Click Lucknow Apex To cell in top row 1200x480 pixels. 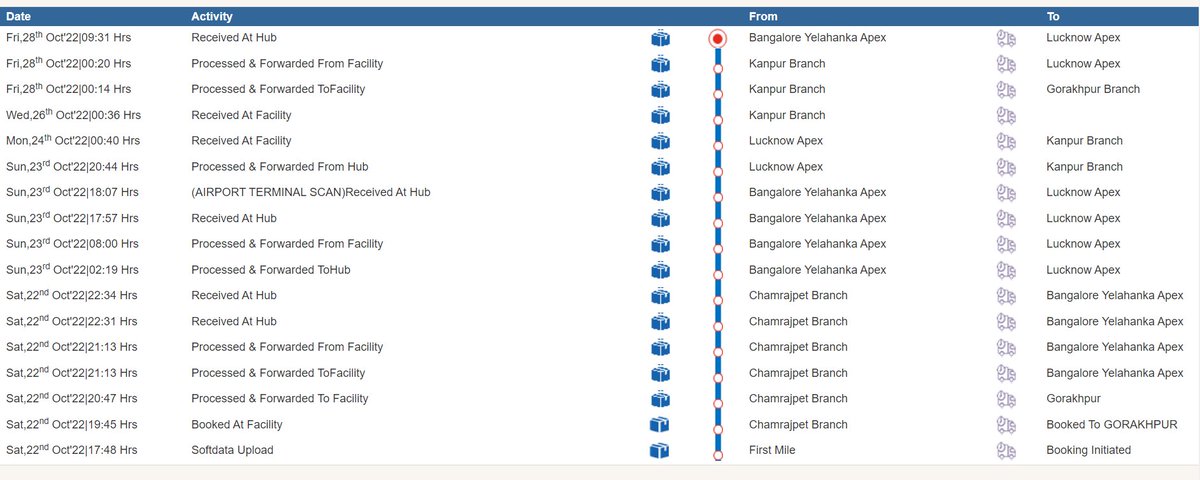pyautogui.click(x=1083, y=38)
